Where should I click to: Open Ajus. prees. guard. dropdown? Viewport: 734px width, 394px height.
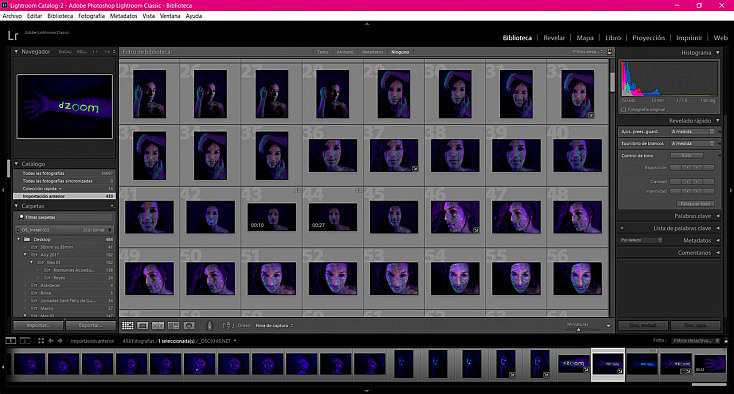(693, 131)
